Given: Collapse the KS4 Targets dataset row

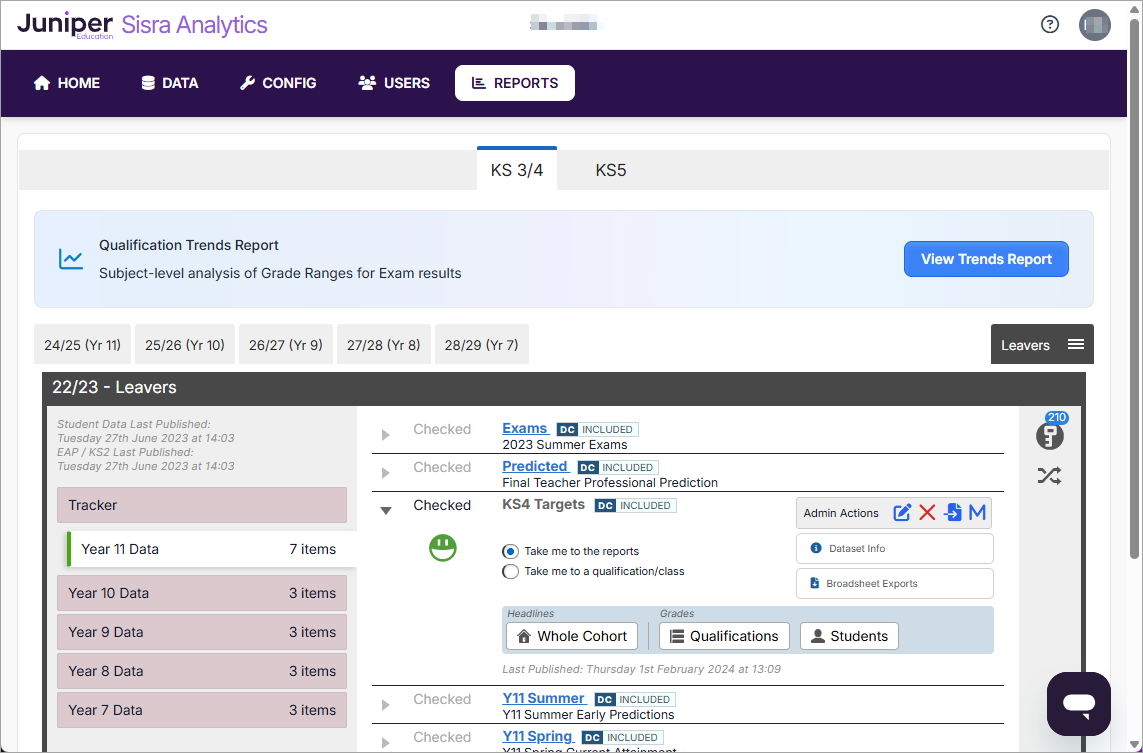Looking at the screenshot, I should pos(386,510).
